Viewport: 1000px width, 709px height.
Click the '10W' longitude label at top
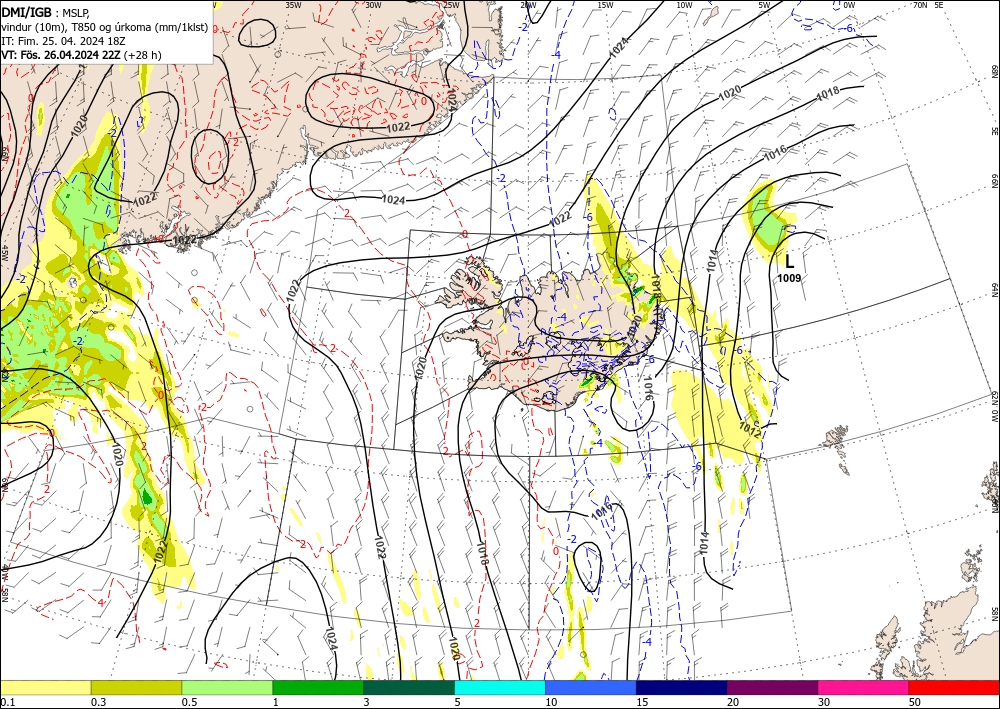684,5
